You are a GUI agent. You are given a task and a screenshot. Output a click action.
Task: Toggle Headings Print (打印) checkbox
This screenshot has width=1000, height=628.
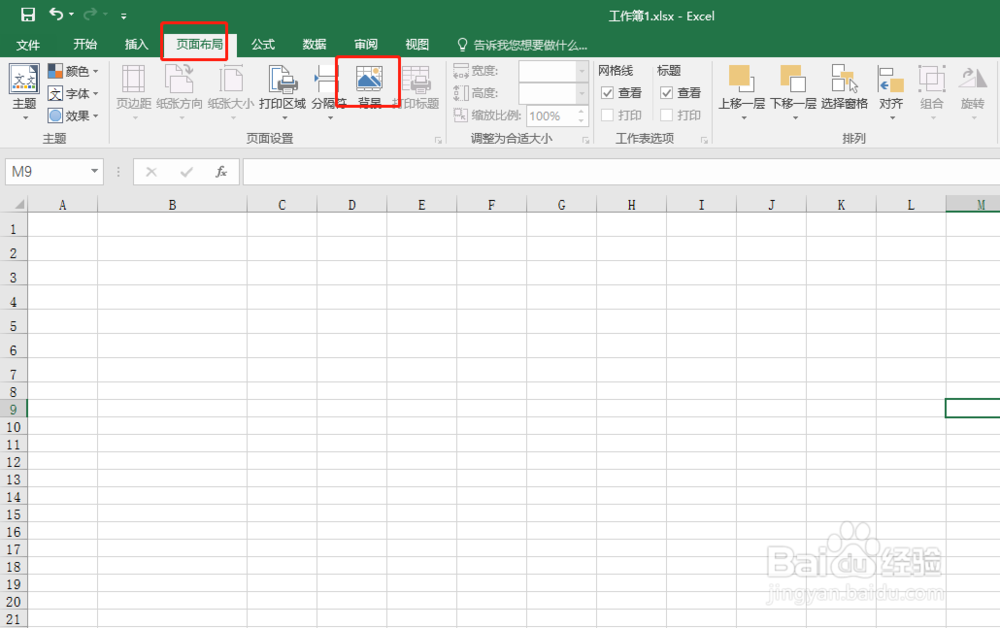coord(666,115)
